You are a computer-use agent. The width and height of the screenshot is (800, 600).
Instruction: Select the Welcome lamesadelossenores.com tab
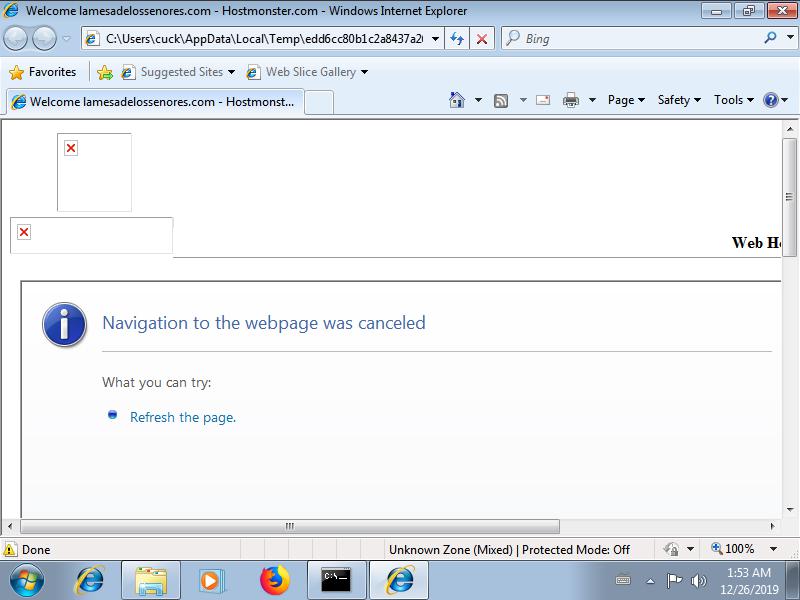pyautogui.click(x=155, y=102)
